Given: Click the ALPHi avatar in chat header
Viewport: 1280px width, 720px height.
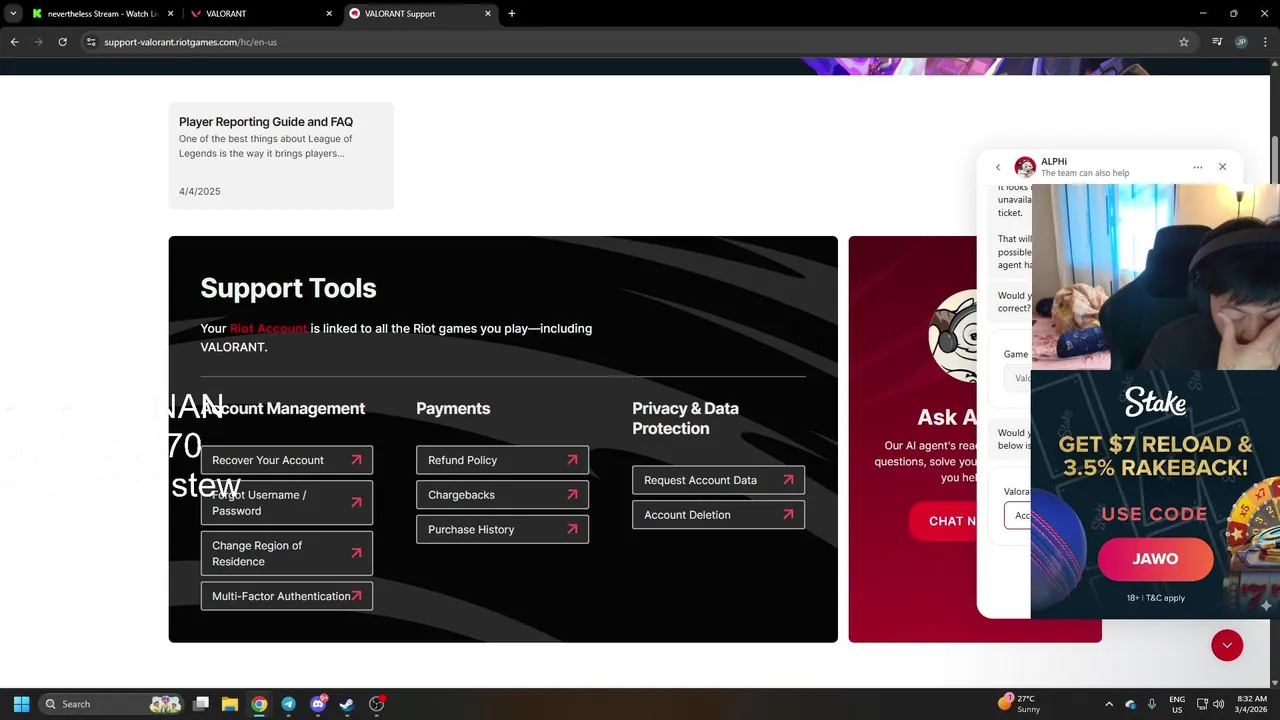Looking at the screenshot, I should click(x=1025, y=167).
